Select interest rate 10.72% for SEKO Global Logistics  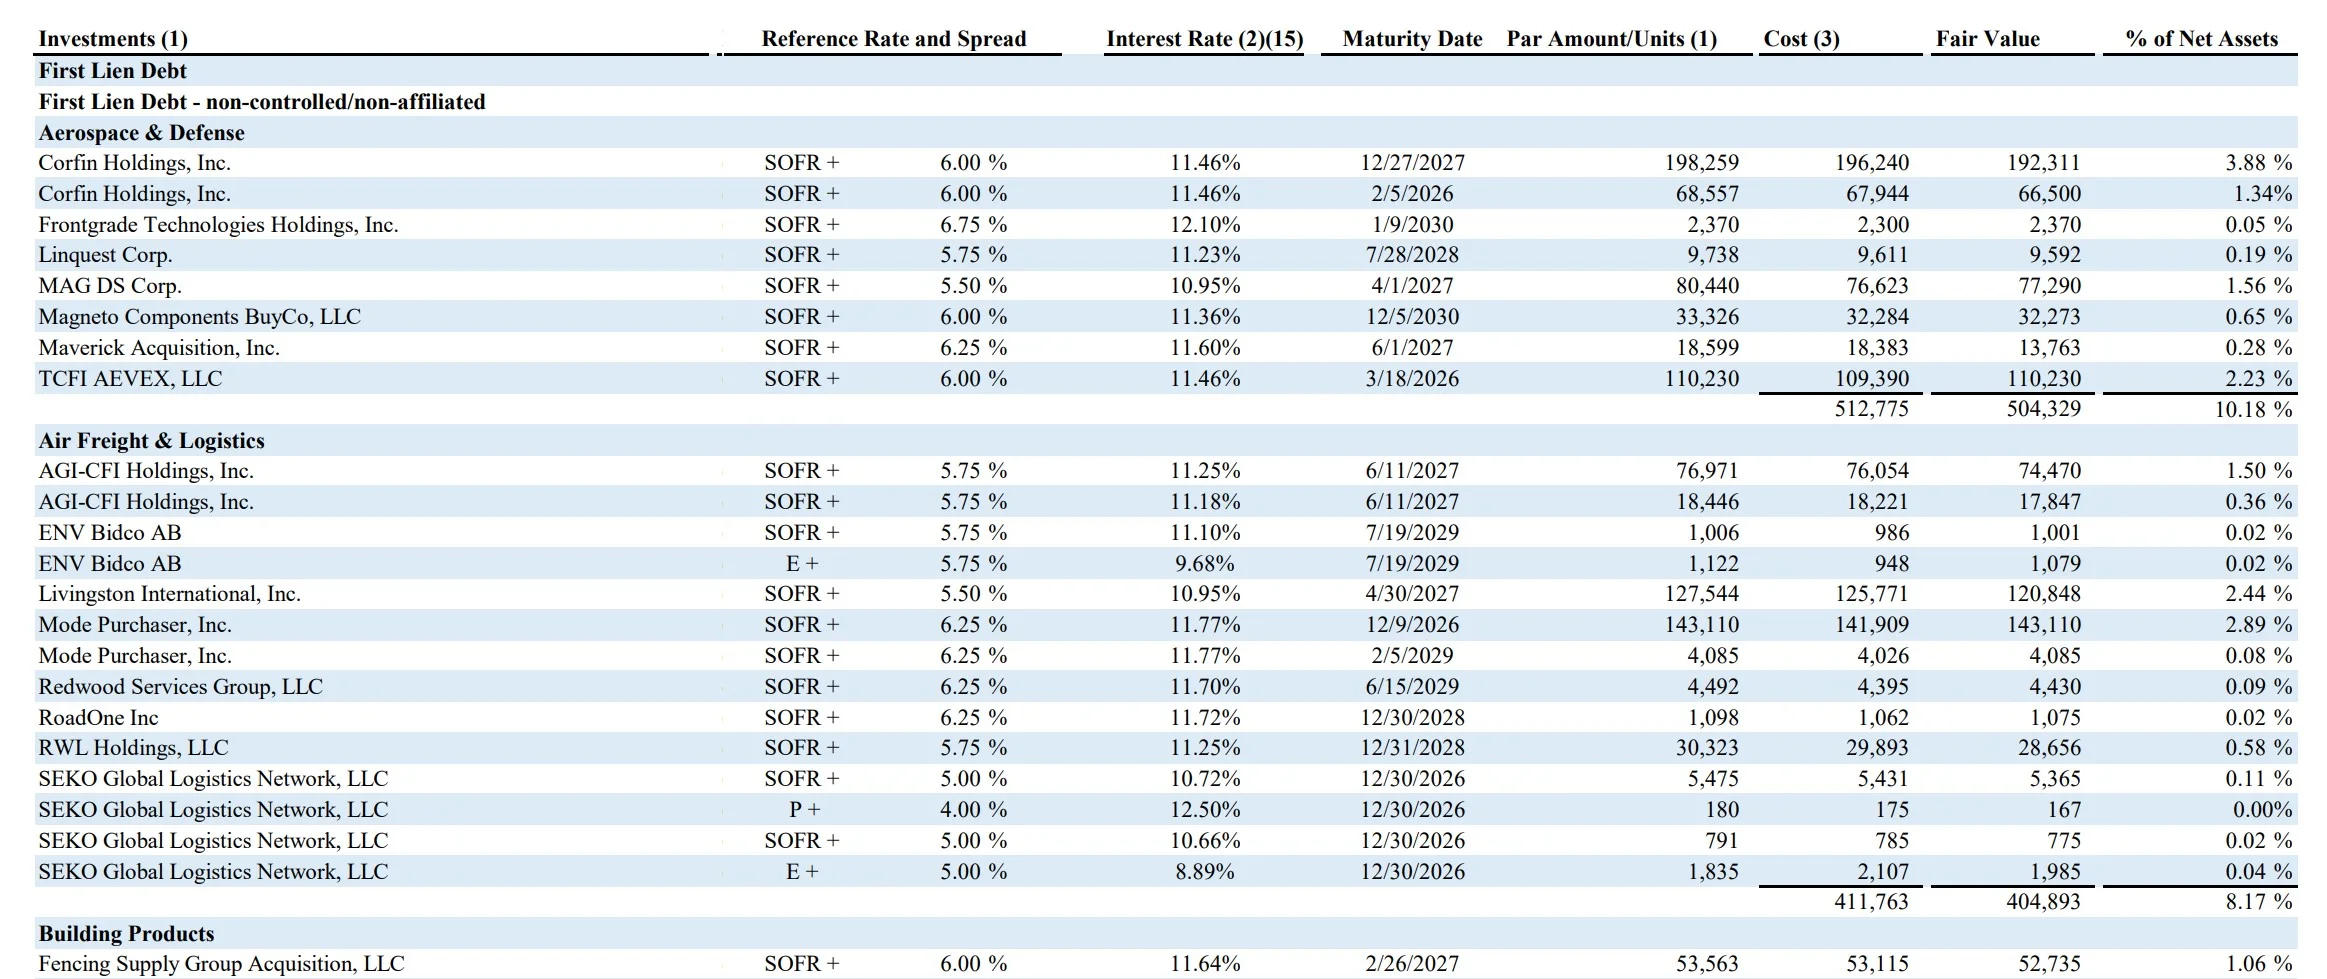[x=1205, y=779]
